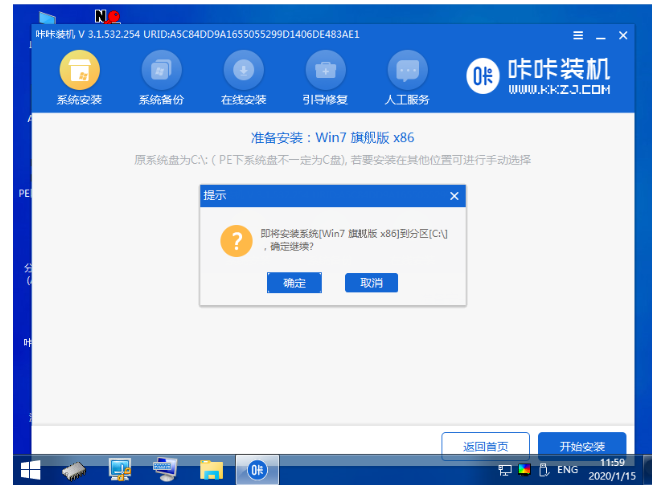Click the network computer taskbar icon
Screen dimensions: 652x495
coord(120,470)
